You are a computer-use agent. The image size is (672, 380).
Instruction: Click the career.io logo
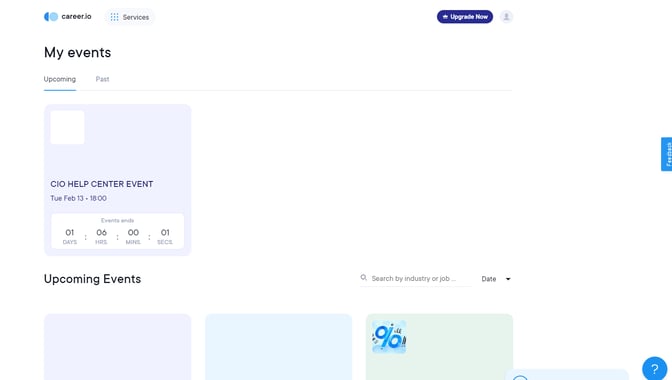point(68,17)
